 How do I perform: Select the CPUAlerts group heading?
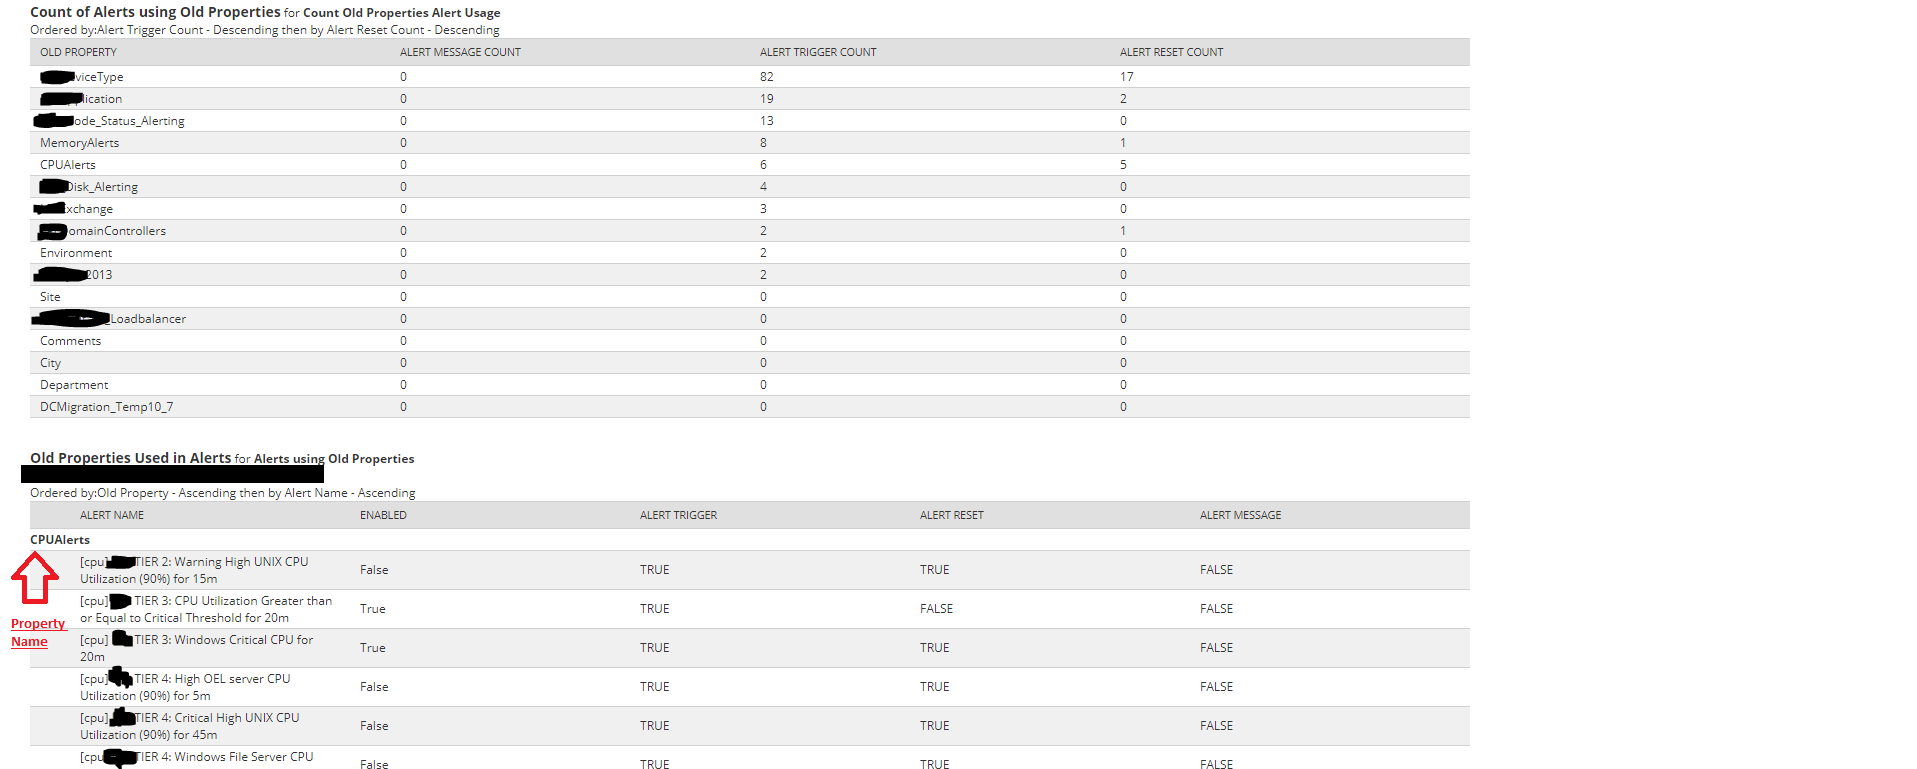click(x=60, y=540)
